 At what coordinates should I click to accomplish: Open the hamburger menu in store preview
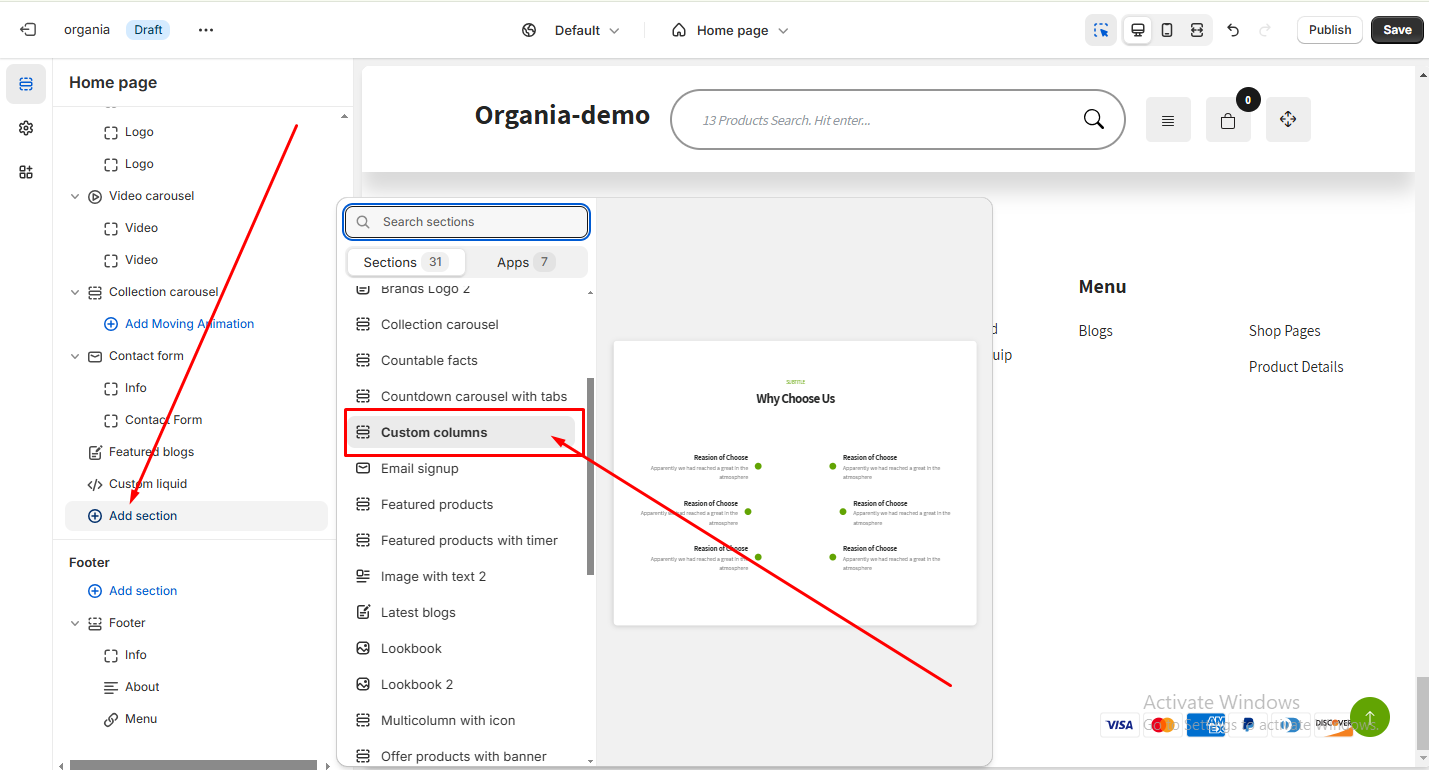[1168, 120]
